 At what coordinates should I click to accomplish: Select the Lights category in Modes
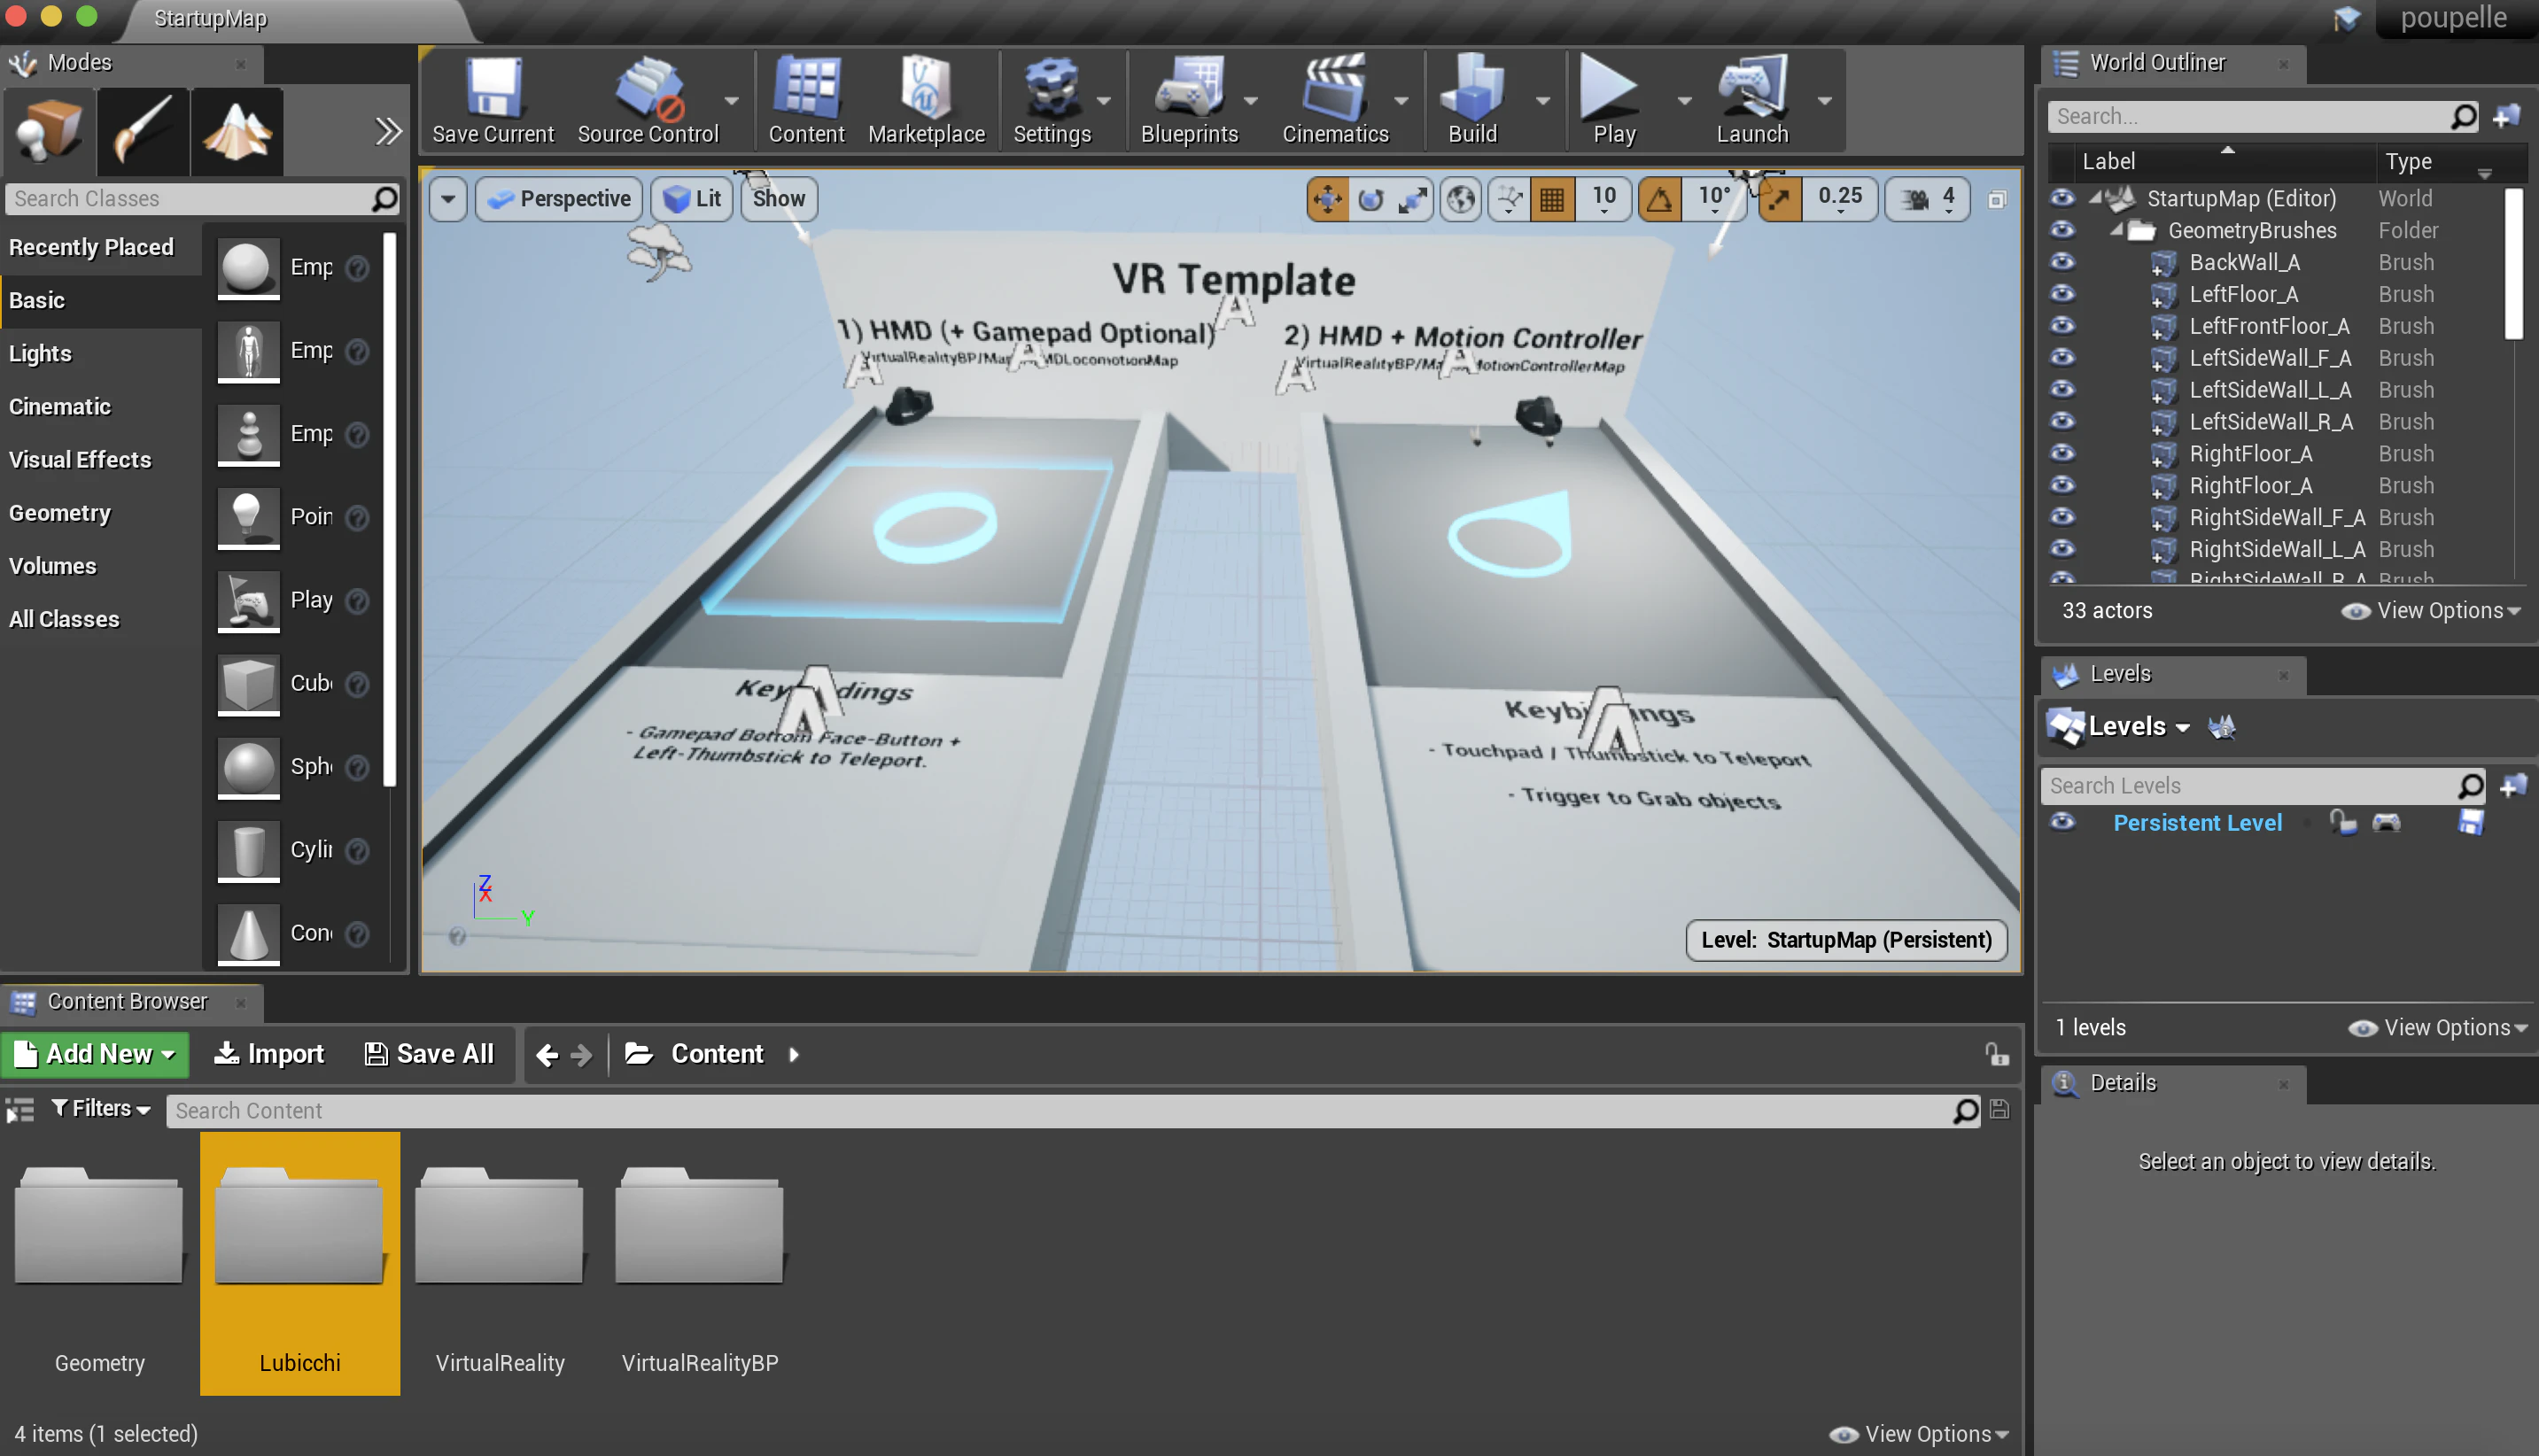(x=40, y=353)
